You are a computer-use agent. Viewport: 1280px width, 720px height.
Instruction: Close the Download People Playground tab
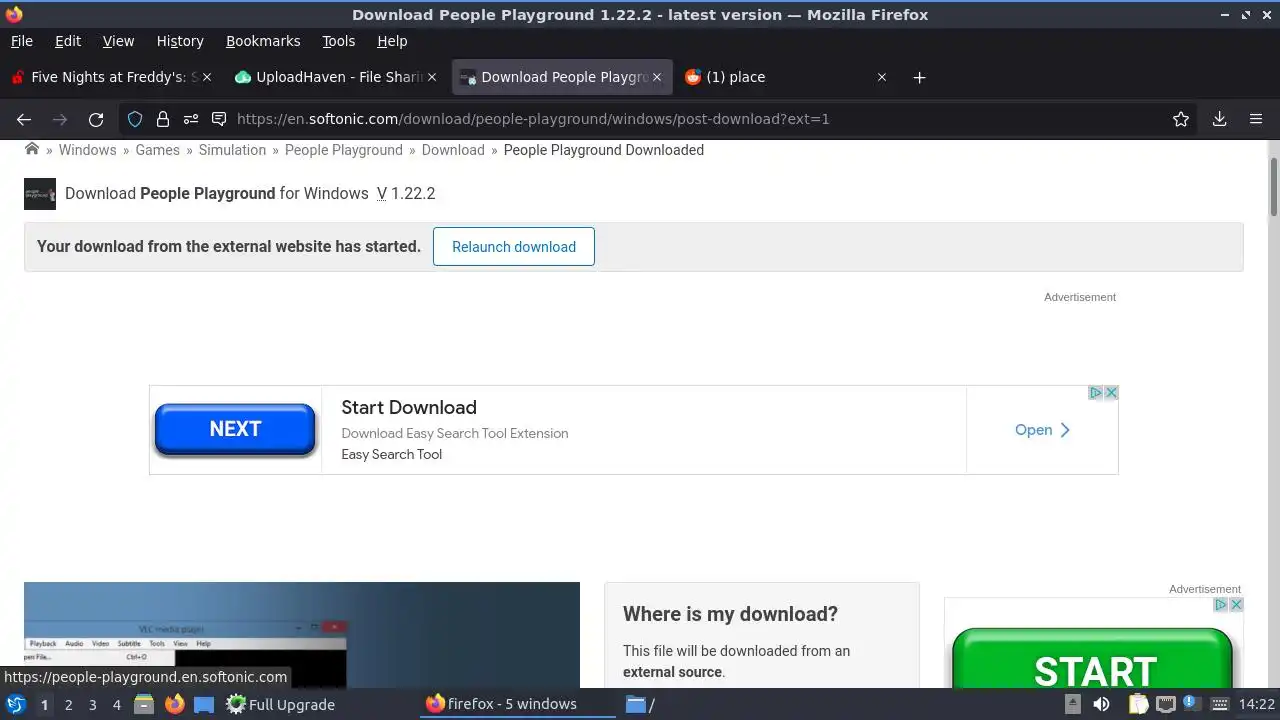[657, 77]
